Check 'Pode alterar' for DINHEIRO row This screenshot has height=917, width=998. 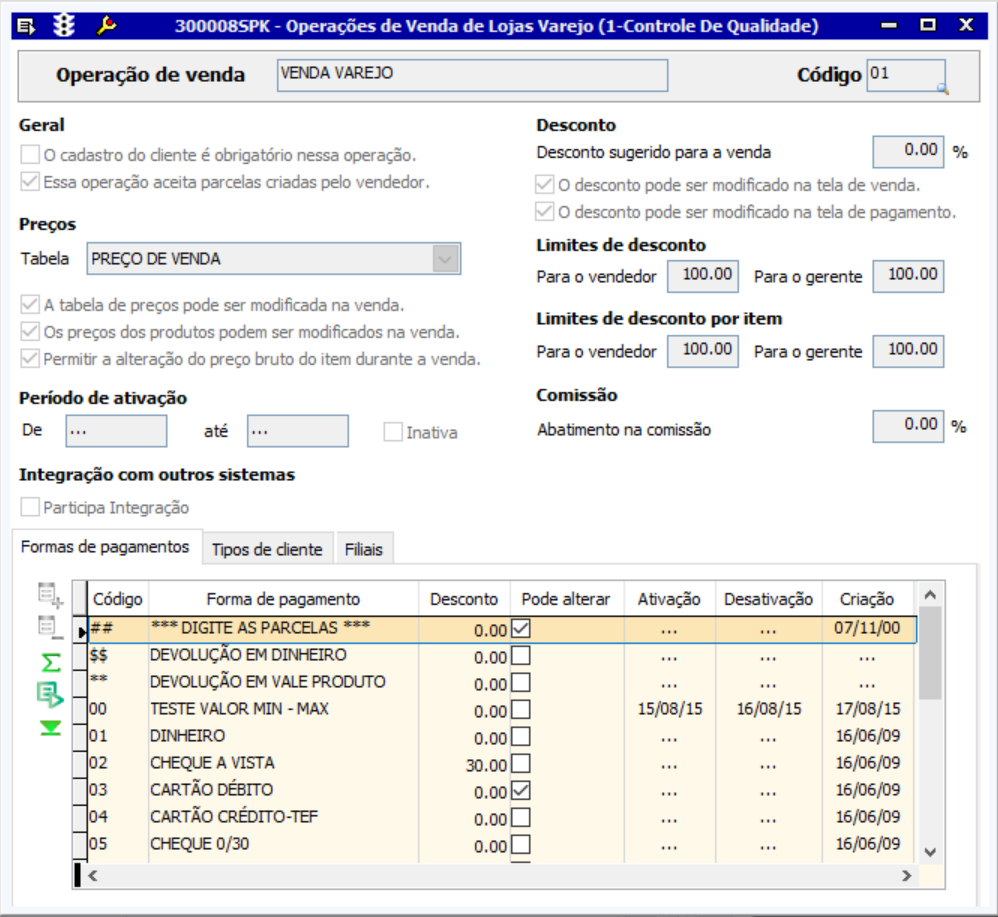point(521,737)
